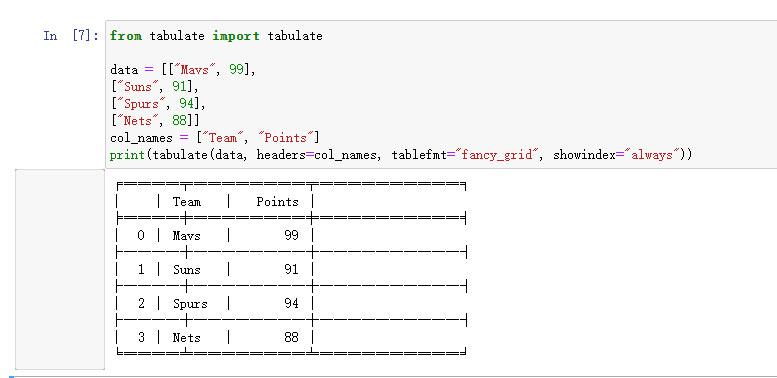Click the number 99 in data list

237,70
